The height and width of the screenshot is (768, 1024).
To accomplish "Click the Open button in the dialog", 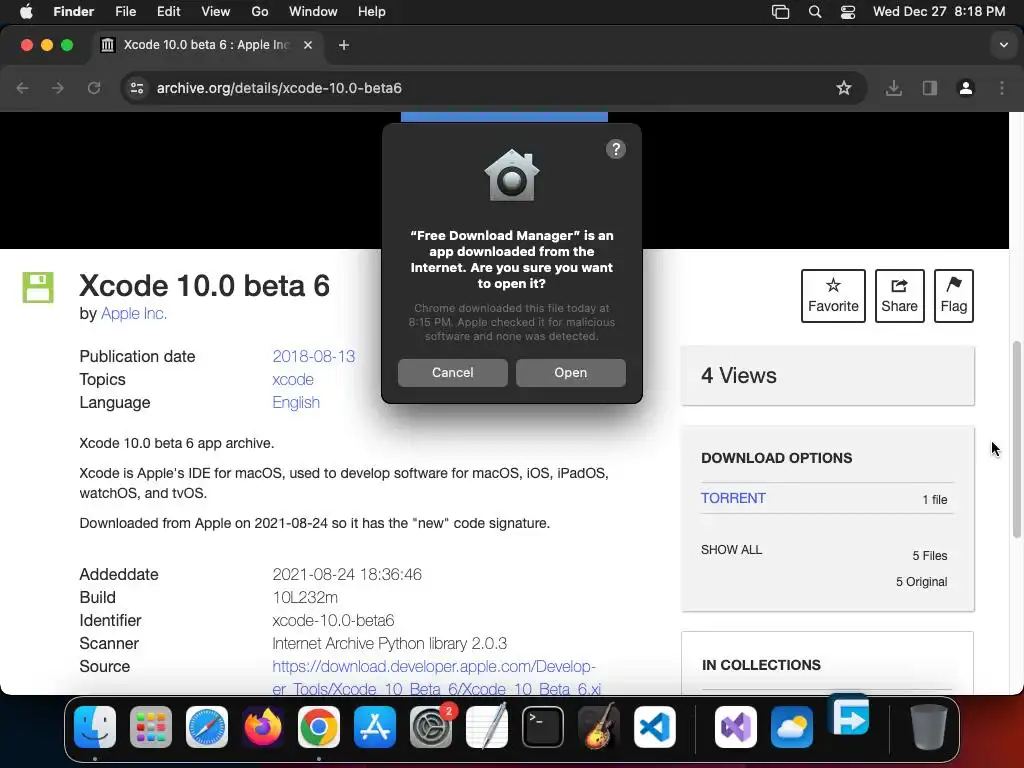I will [570, 372].
